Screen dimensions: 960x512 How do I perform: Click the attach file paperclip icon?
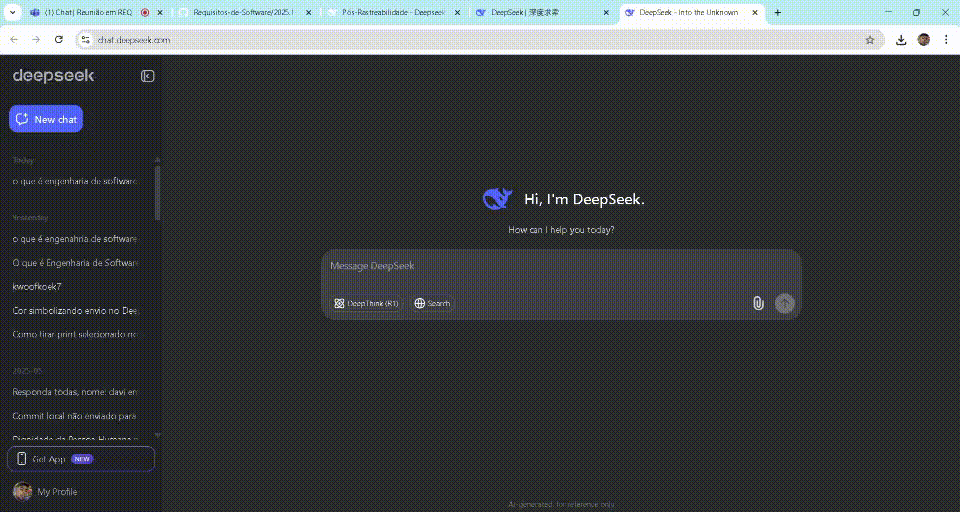coord(758,303)
